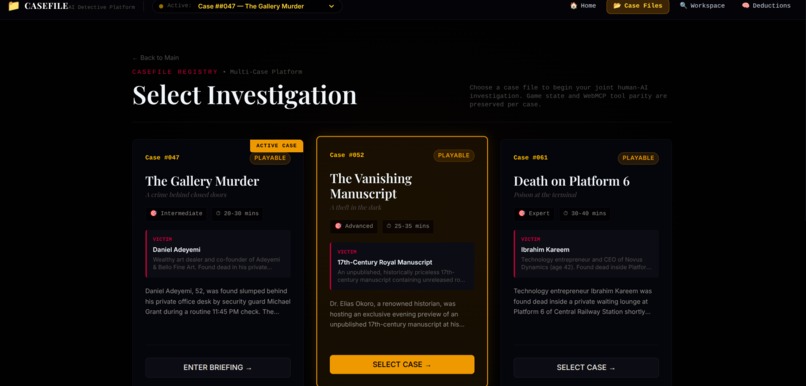Click the Case #052 label
Screen dimensions: 806x386
(x=346, y=155)
